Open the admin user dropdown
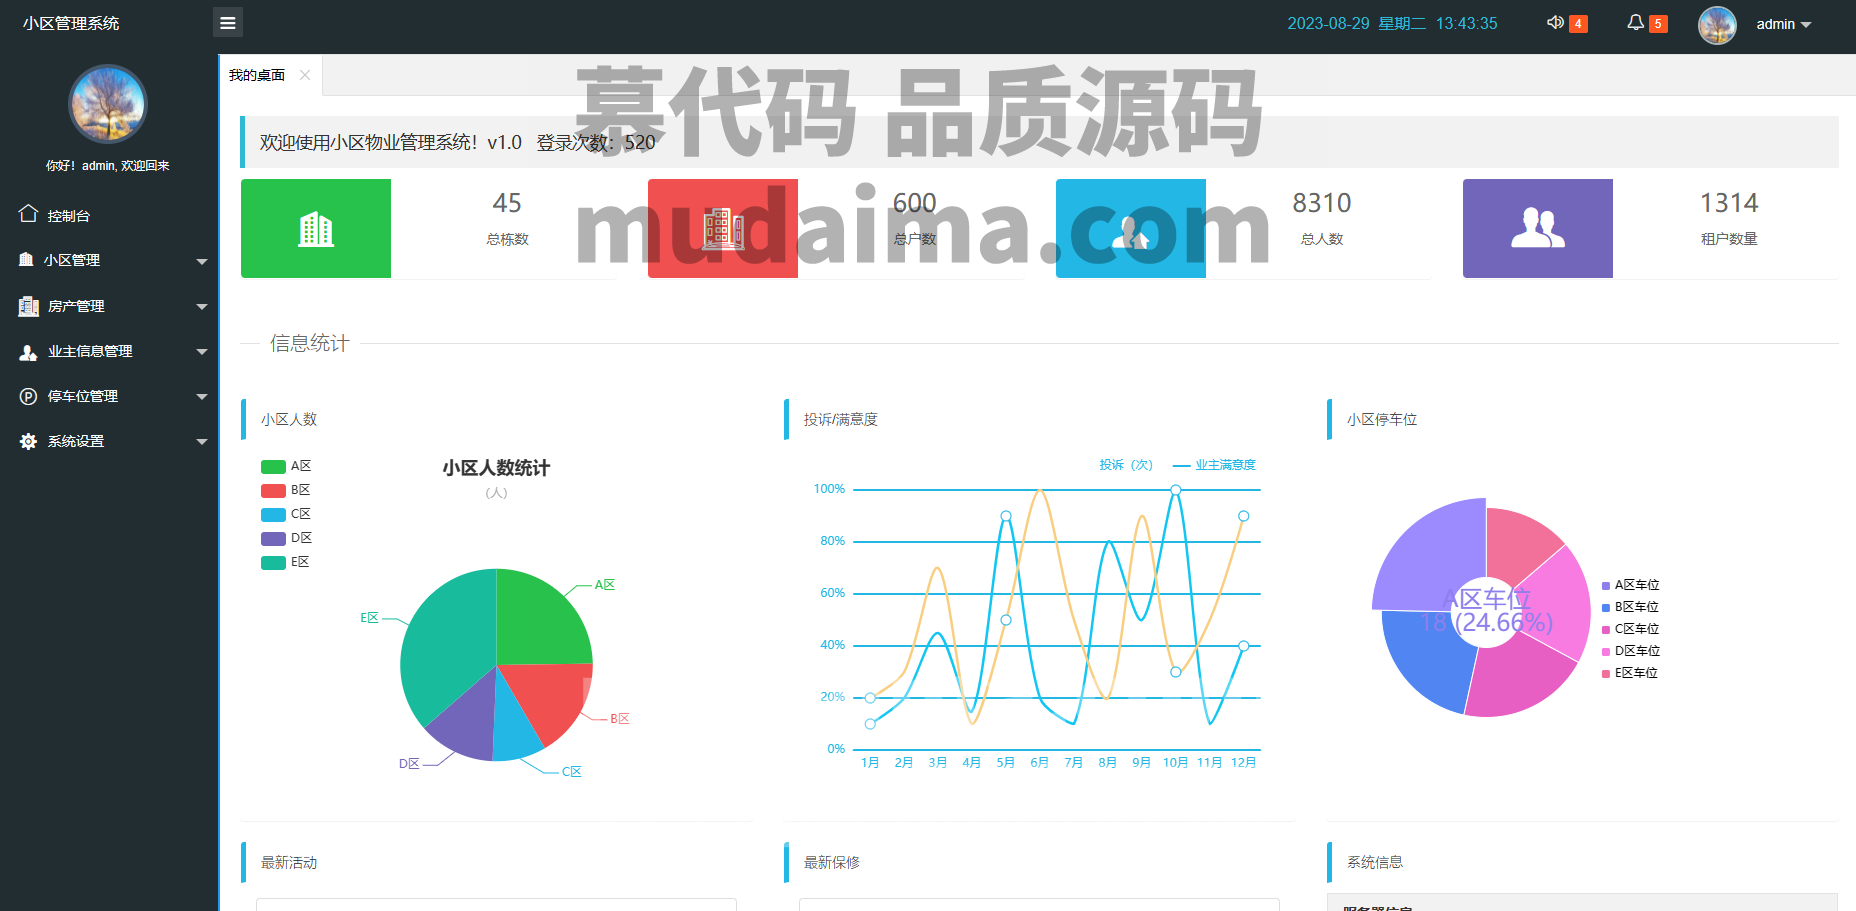The height and width of the screenshot is (911, 1856). (1783, 24)
